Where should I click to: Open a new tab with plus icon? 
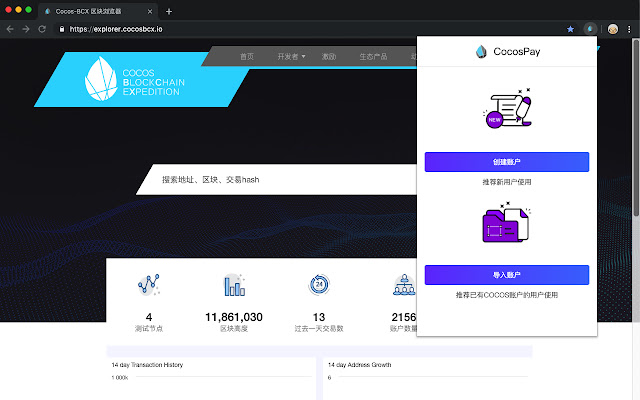169,11
